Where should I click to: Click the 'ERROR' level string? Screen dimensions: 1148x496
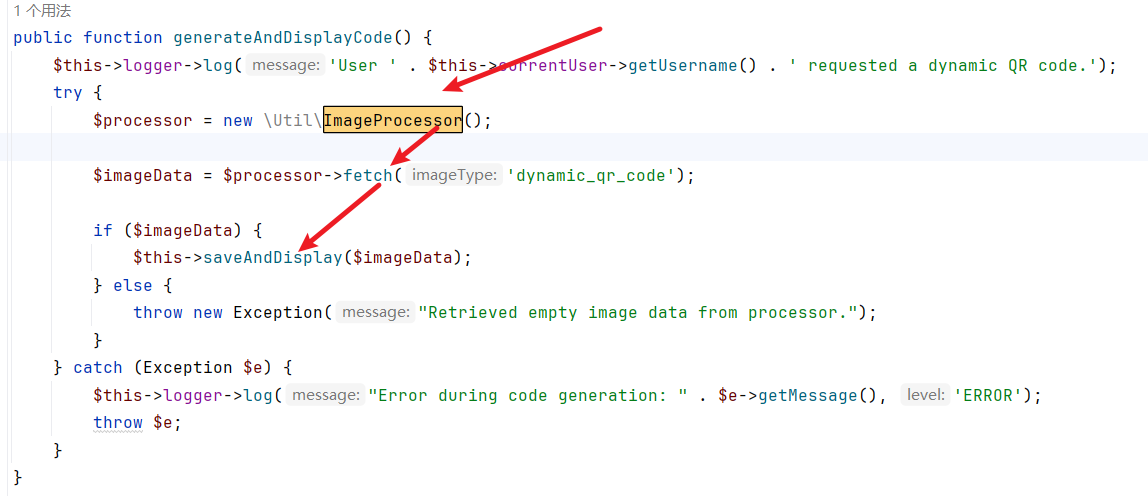987,396
